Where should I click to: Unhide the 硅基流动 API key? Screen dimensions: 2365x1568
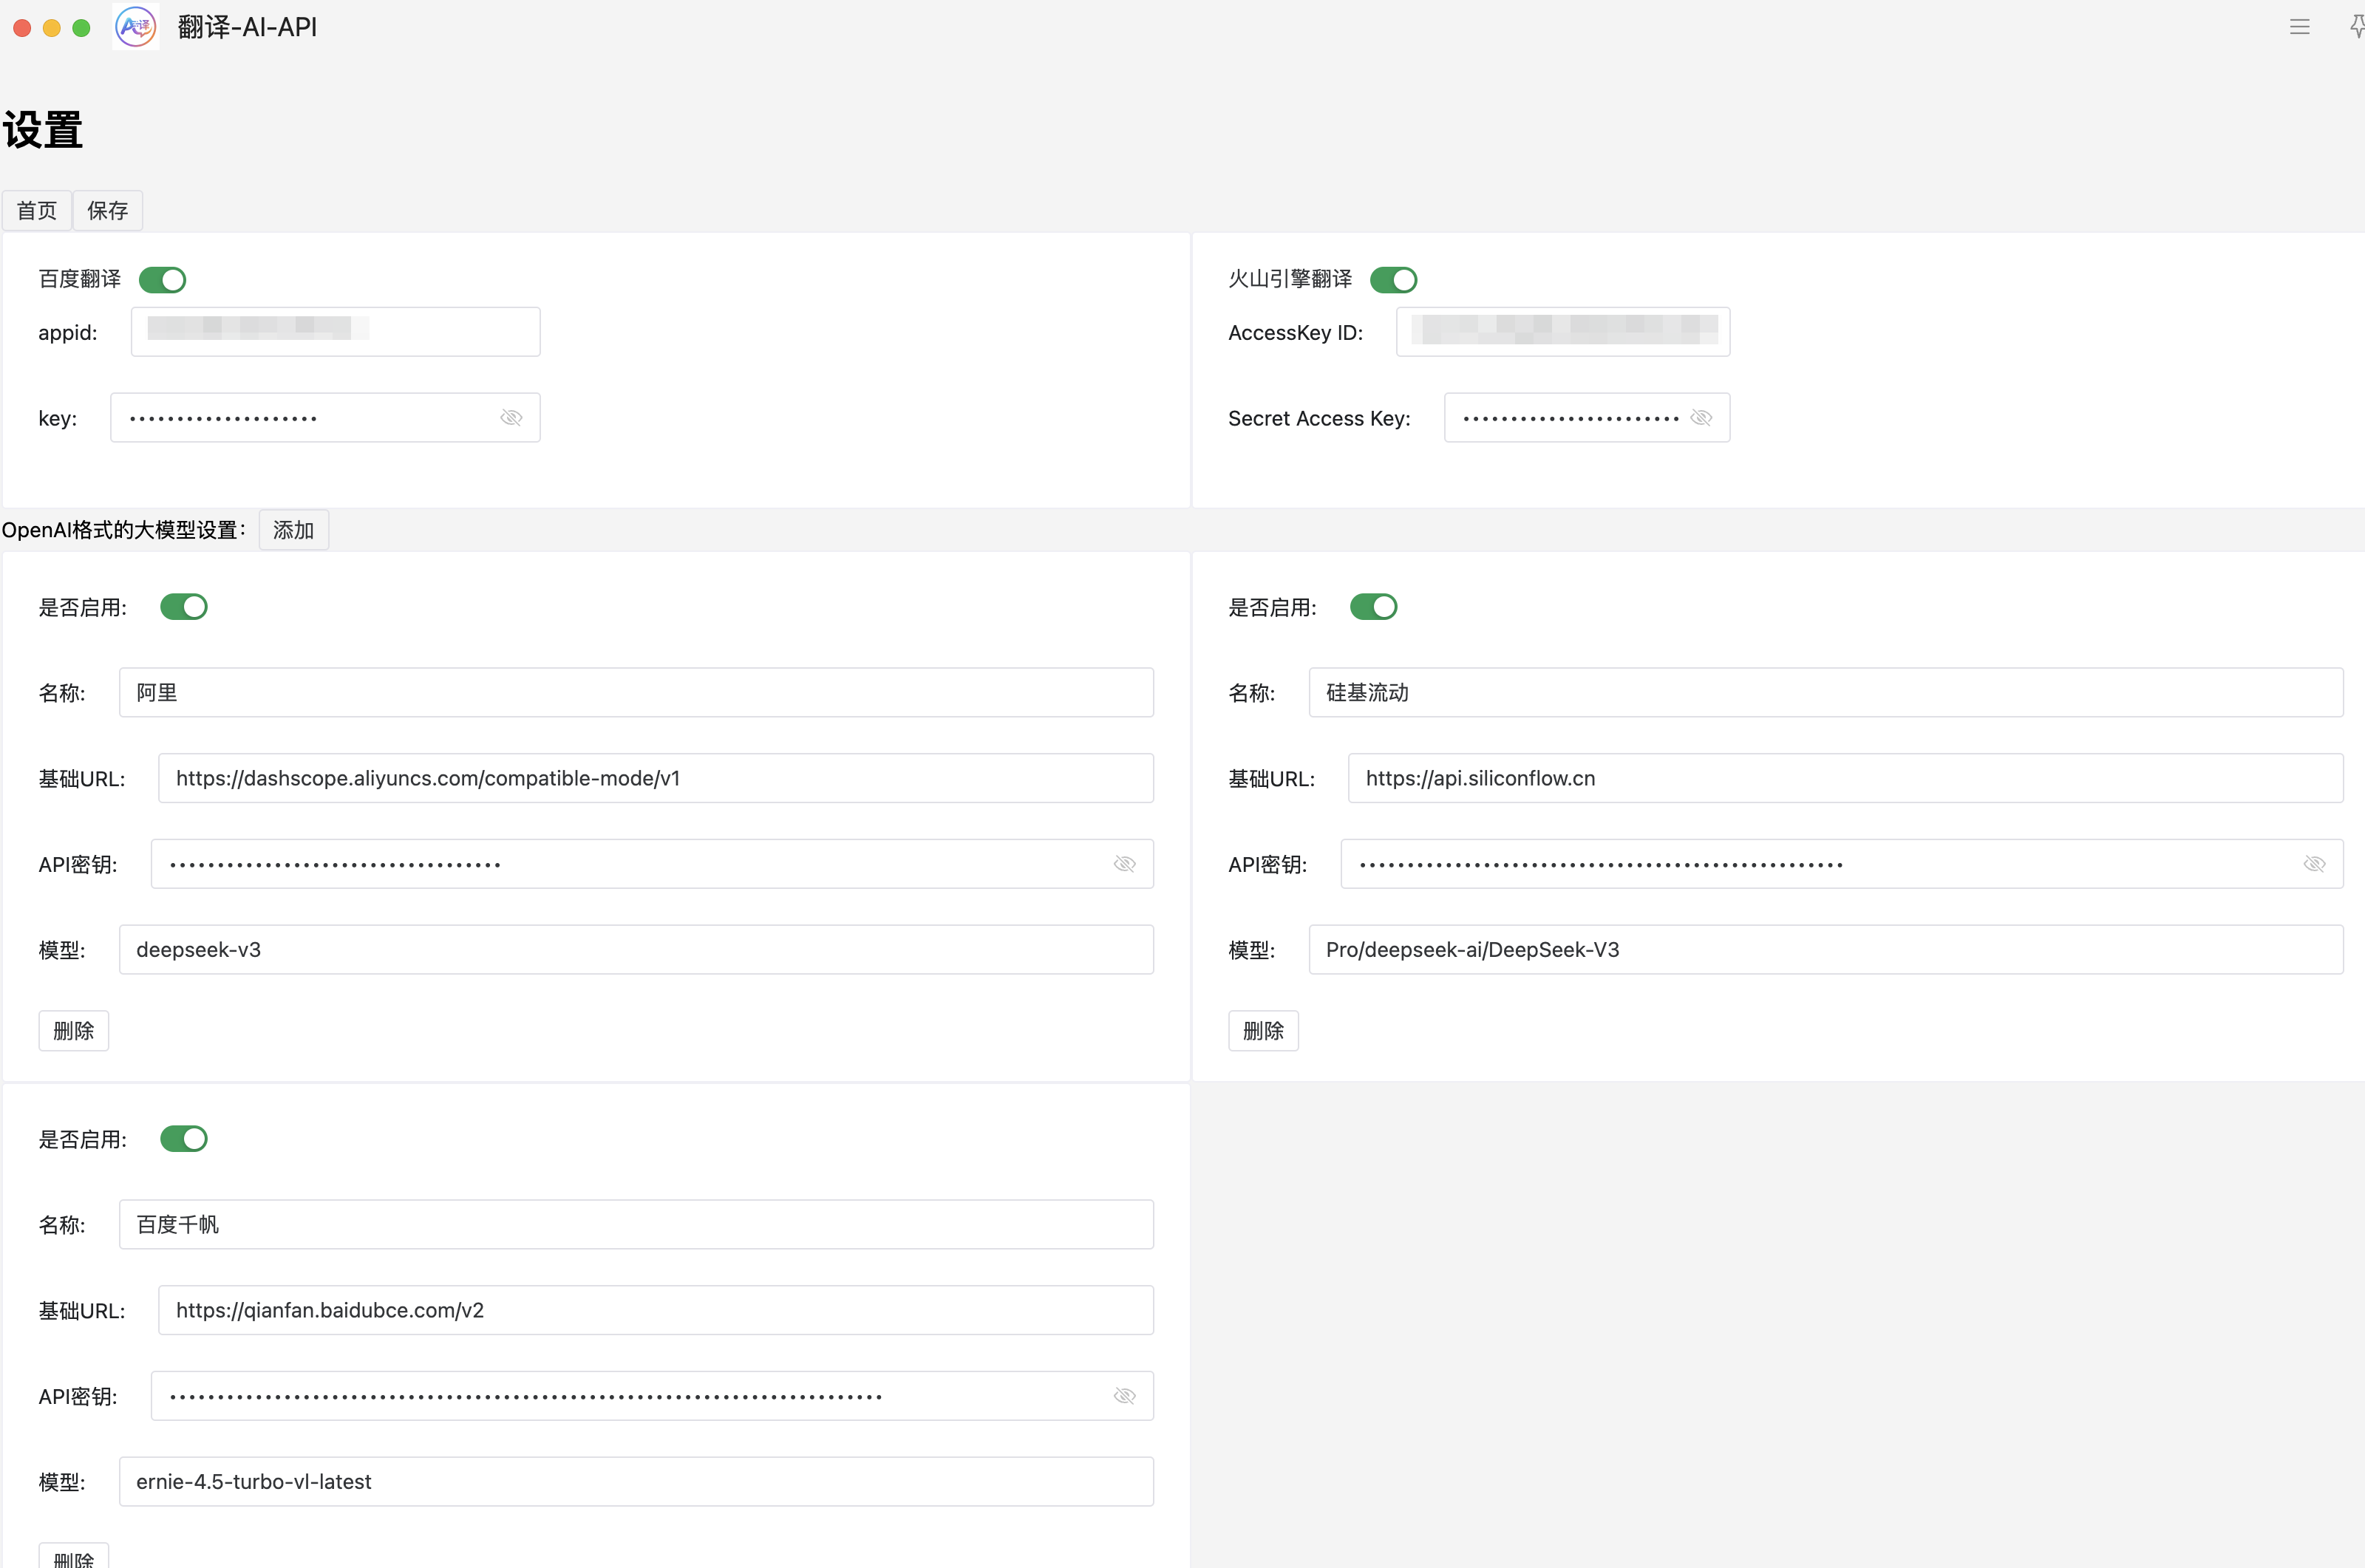point(2313,864)
